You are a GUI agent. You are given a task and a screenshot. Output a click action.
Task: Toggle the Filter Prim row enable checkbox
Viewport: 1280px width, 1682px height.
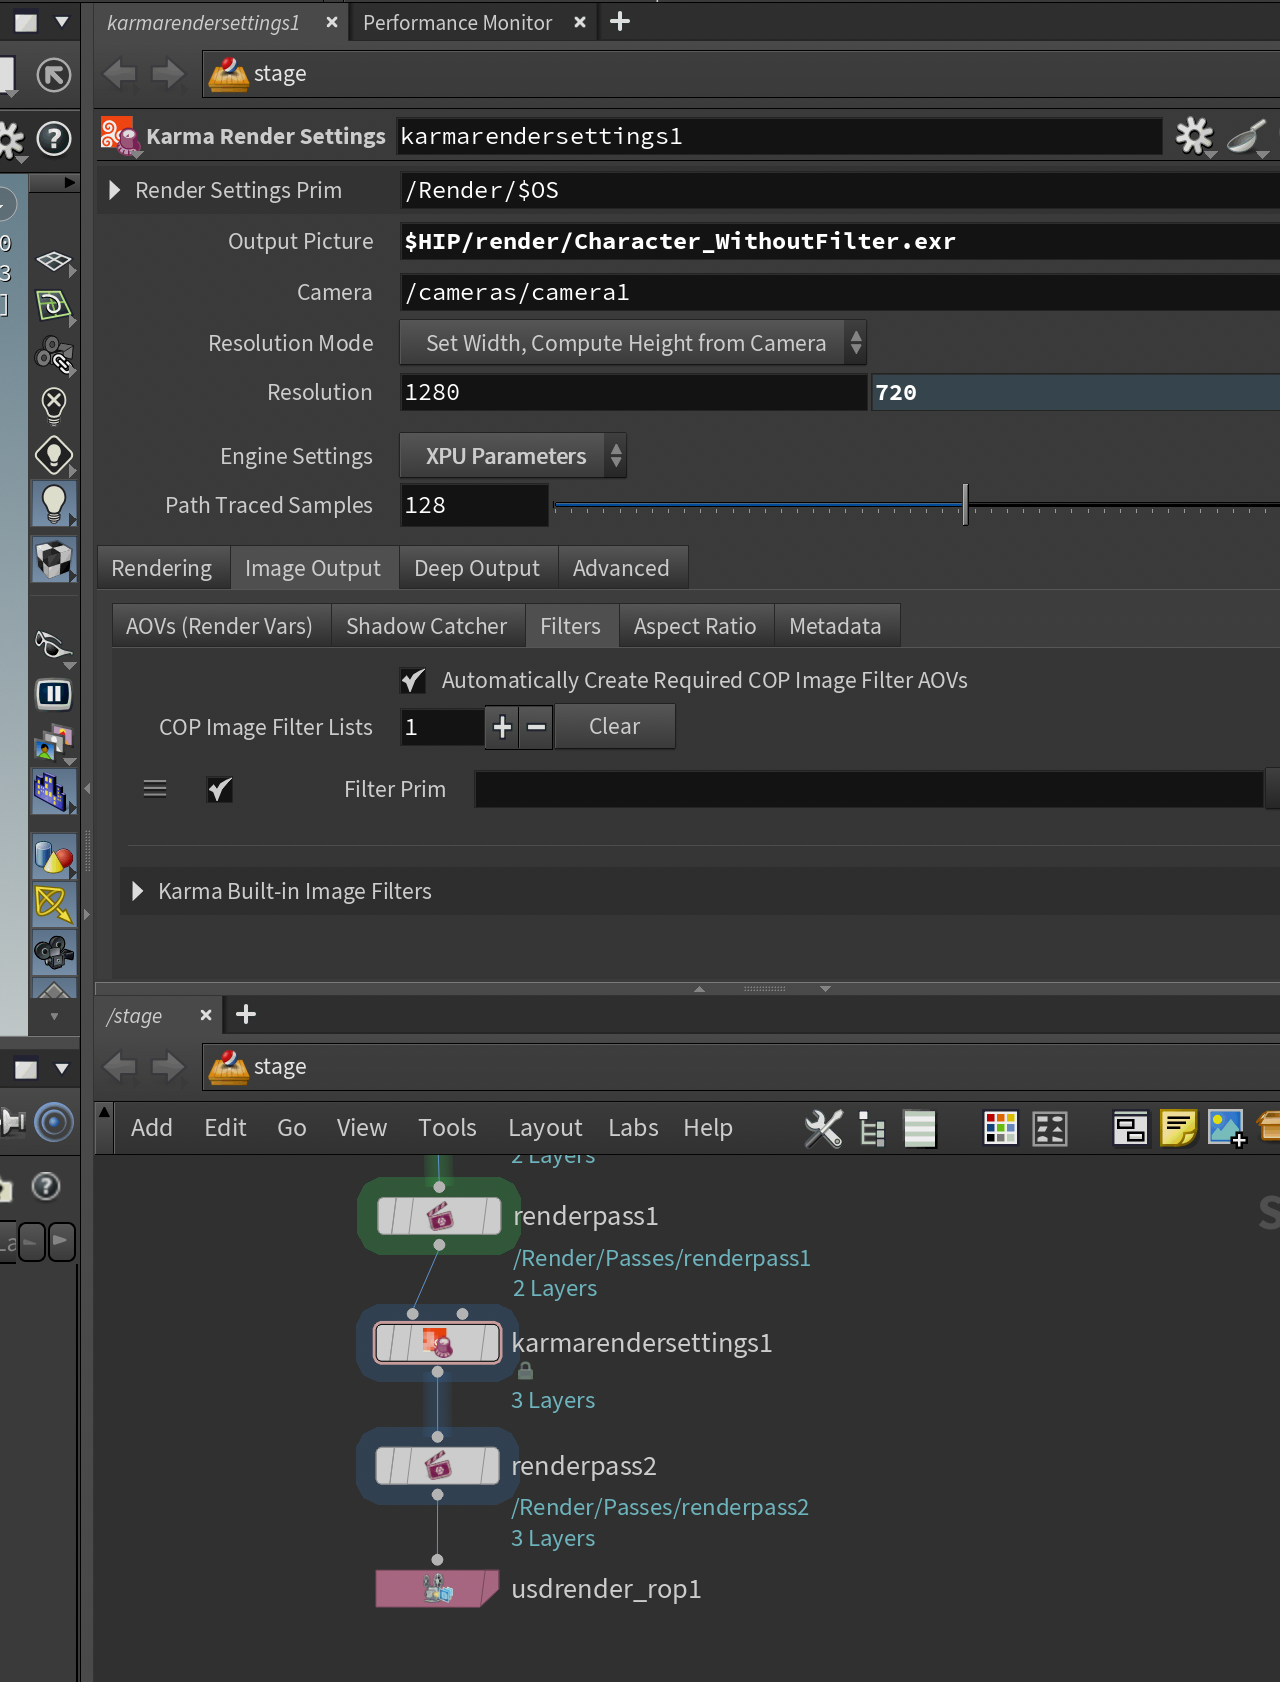220,789
